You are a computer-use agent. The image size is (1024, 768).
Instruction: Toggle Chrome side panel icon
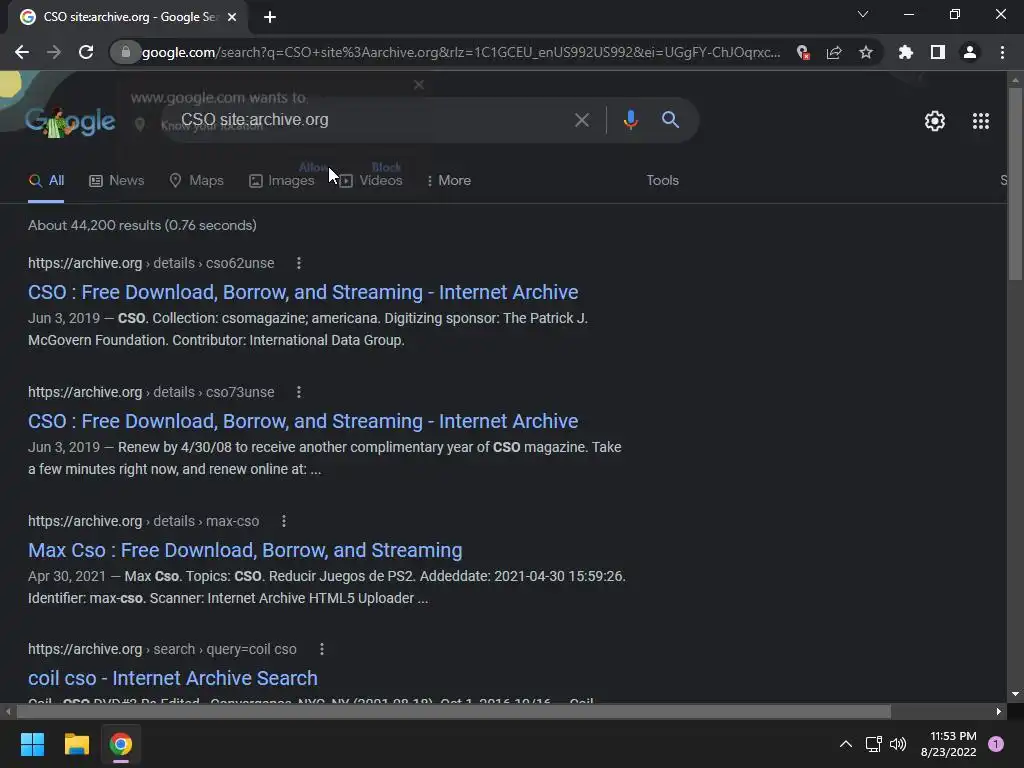click(x=938, y=52)
